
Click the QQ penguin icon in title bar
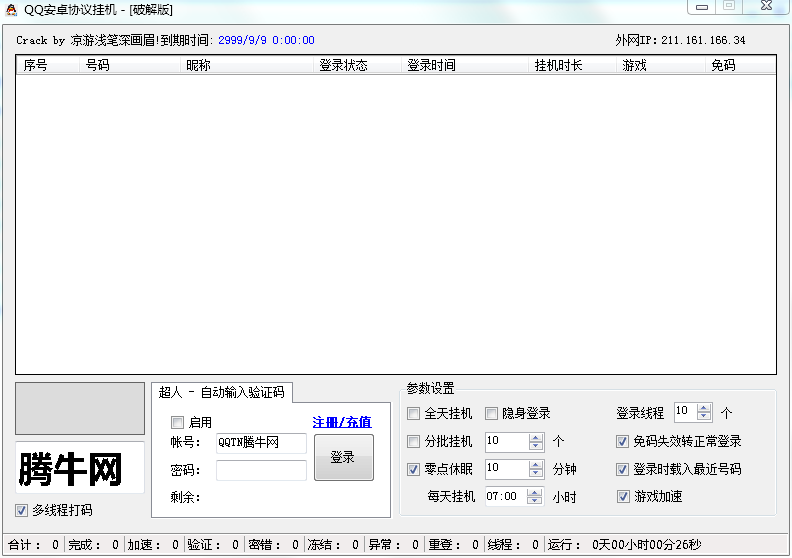click(x=10, y=9)
